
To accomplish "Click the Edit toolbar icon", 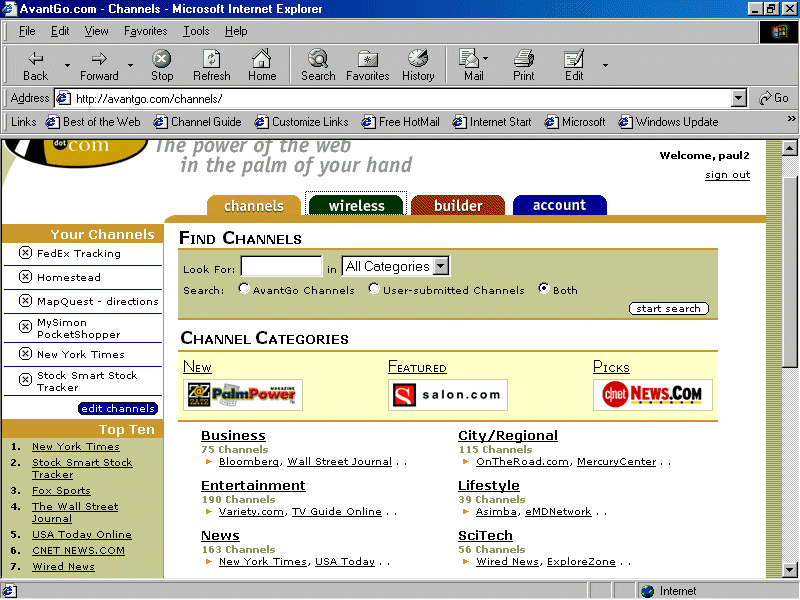I will click(x=573, y=59).
